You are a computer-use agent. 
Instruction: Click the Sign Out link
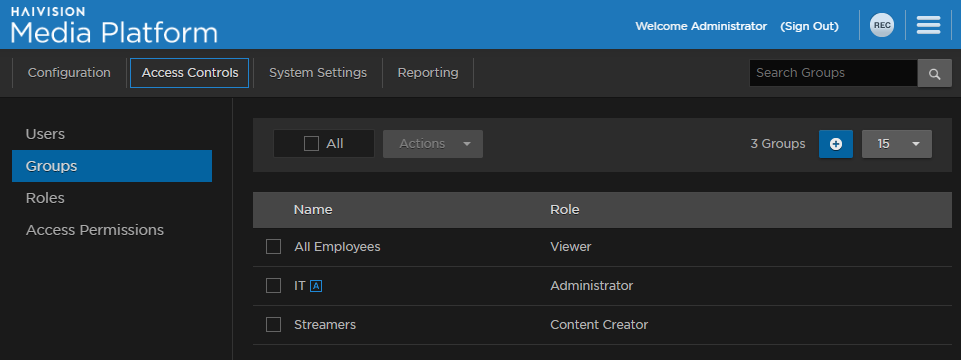coord(809,26)
